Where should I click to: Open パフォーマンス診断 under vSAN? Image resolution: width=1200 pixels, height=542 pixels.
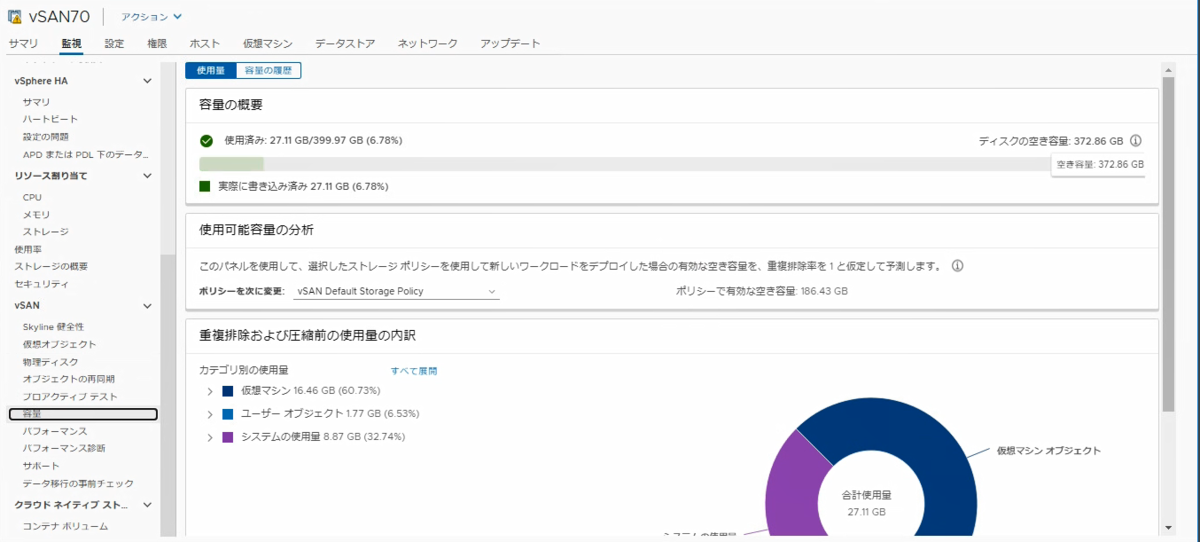pos(64,448)
